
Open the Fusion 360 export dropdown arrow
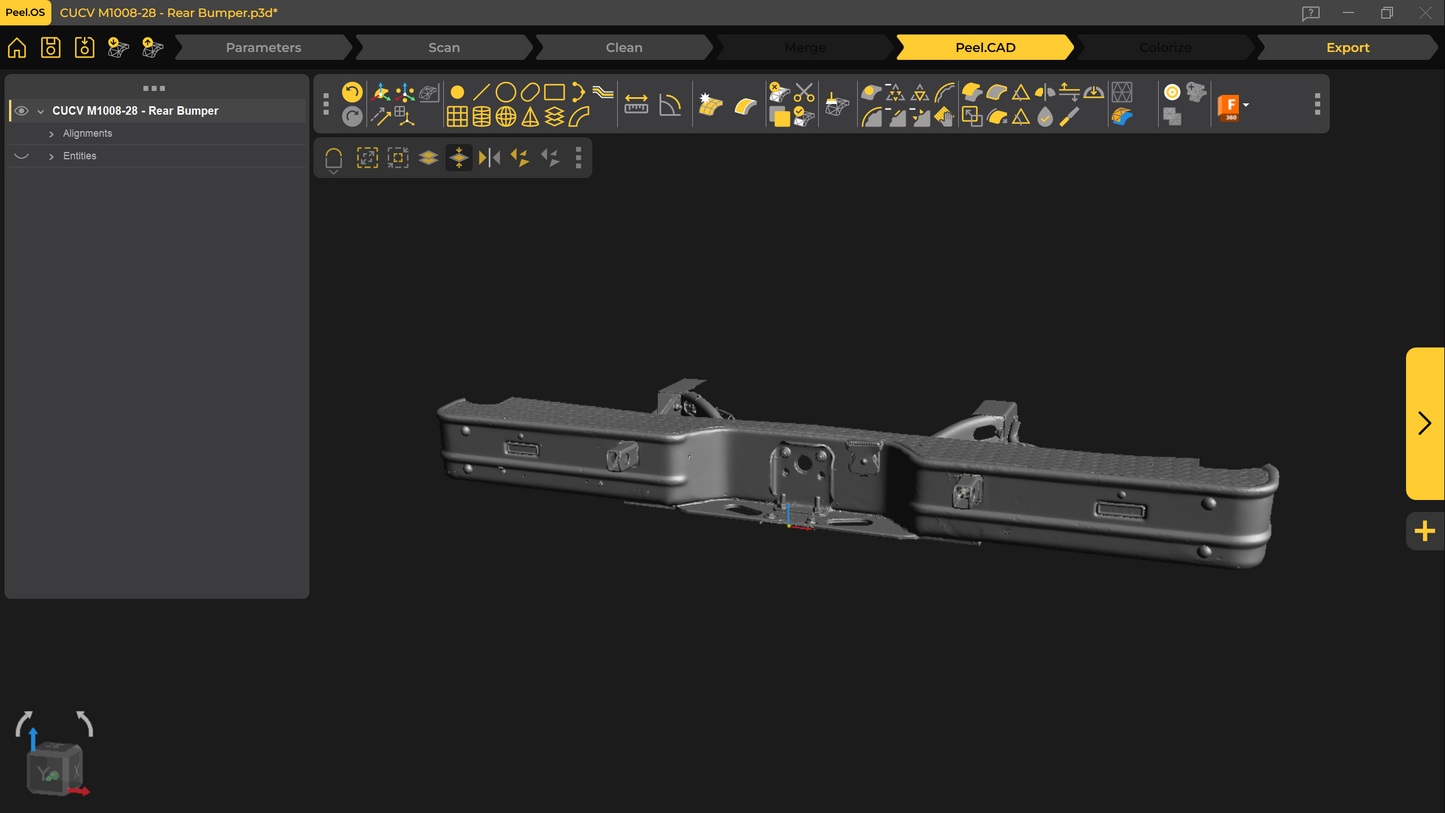tap(1246, 105)
